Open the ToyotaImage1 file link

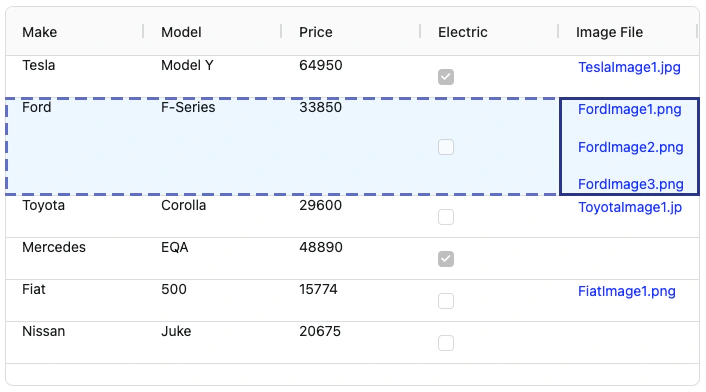click(x=630, y=207)
